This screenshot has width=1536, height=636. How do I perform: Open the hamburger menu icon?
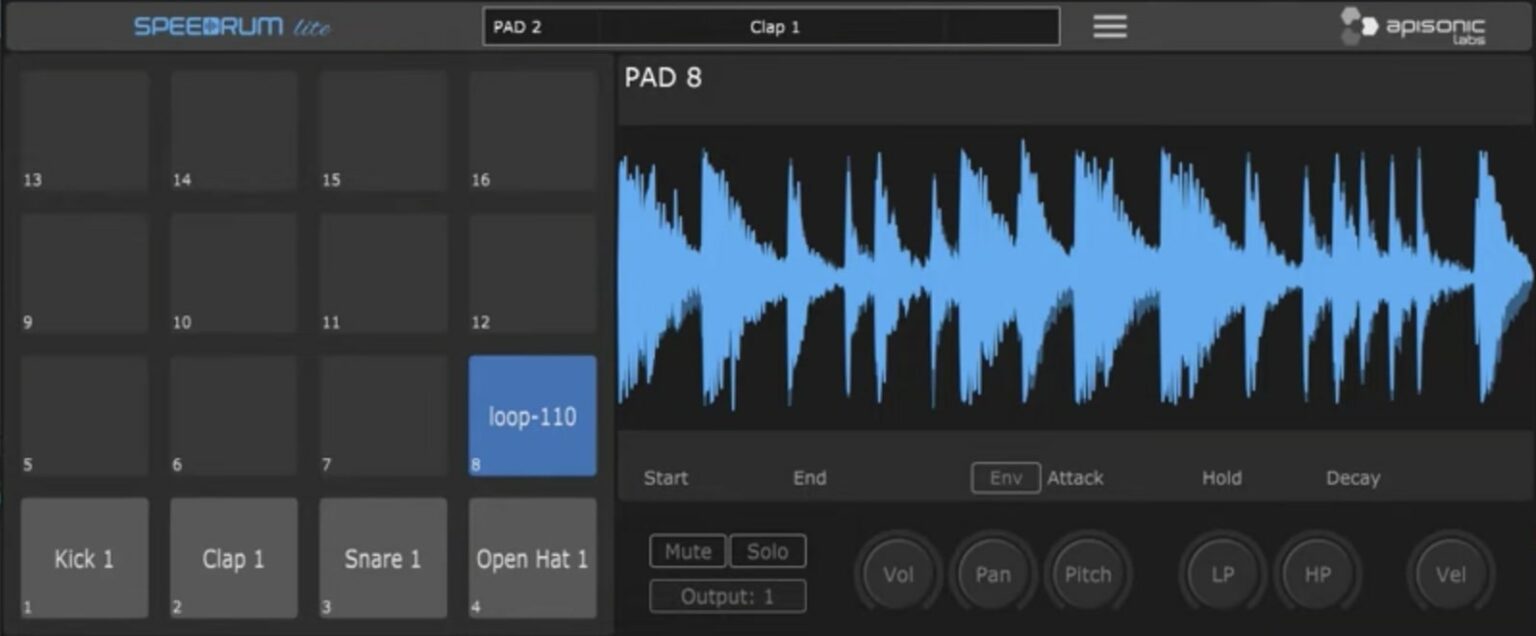[1109, 26]
